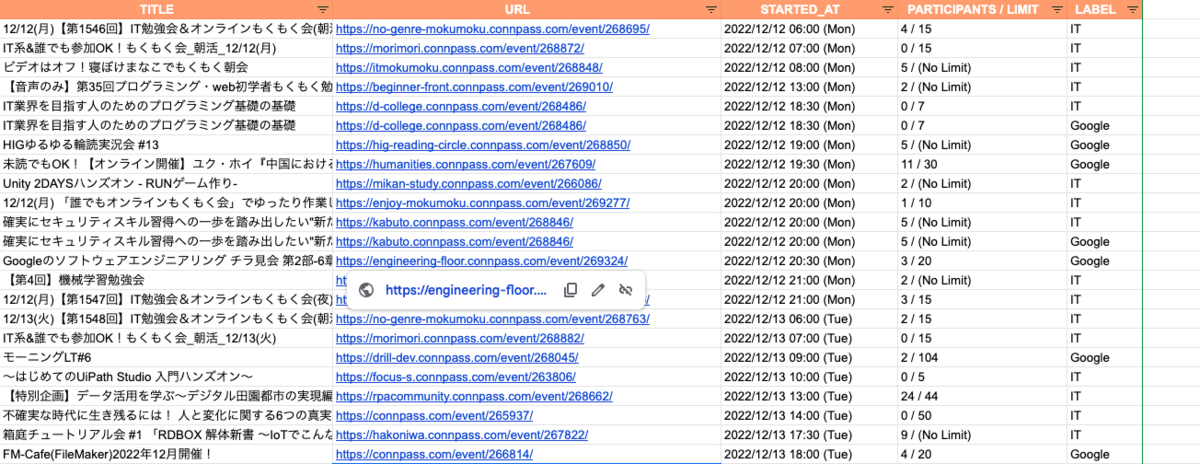Viewport: 1200px width, 464px height.
Task: Select the title cell 'HIGゆるゆる輪読実況会 #13'
Action: tap(166, 145)
